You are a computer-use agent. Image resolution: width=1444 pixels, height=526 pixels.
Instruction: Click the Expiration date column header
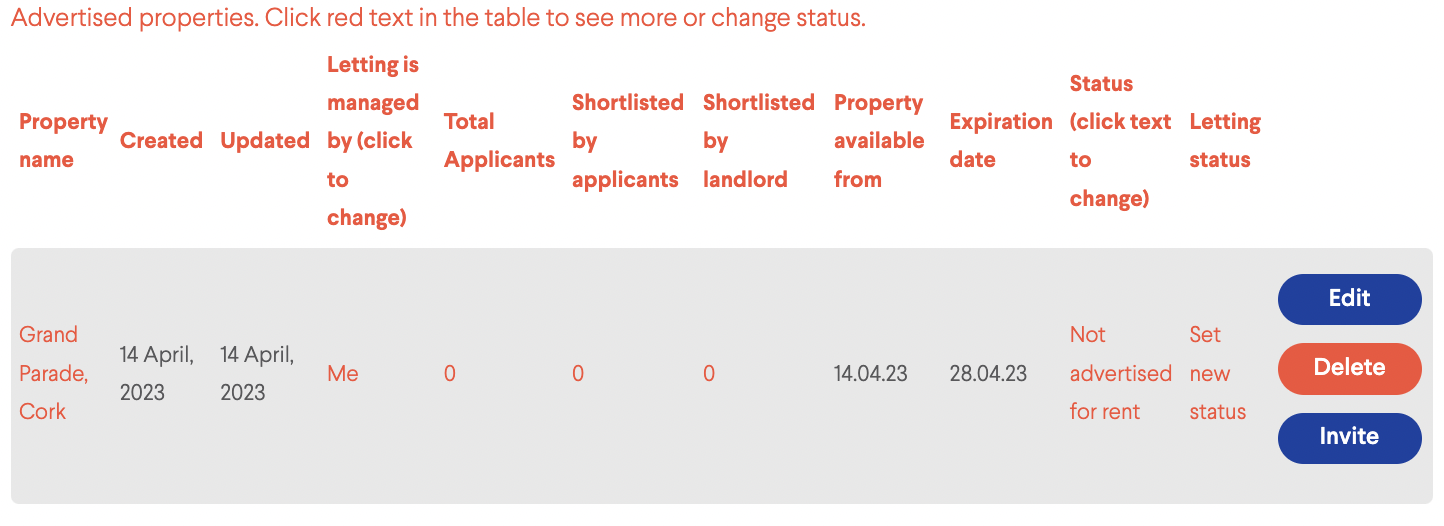pos(1001,141)
